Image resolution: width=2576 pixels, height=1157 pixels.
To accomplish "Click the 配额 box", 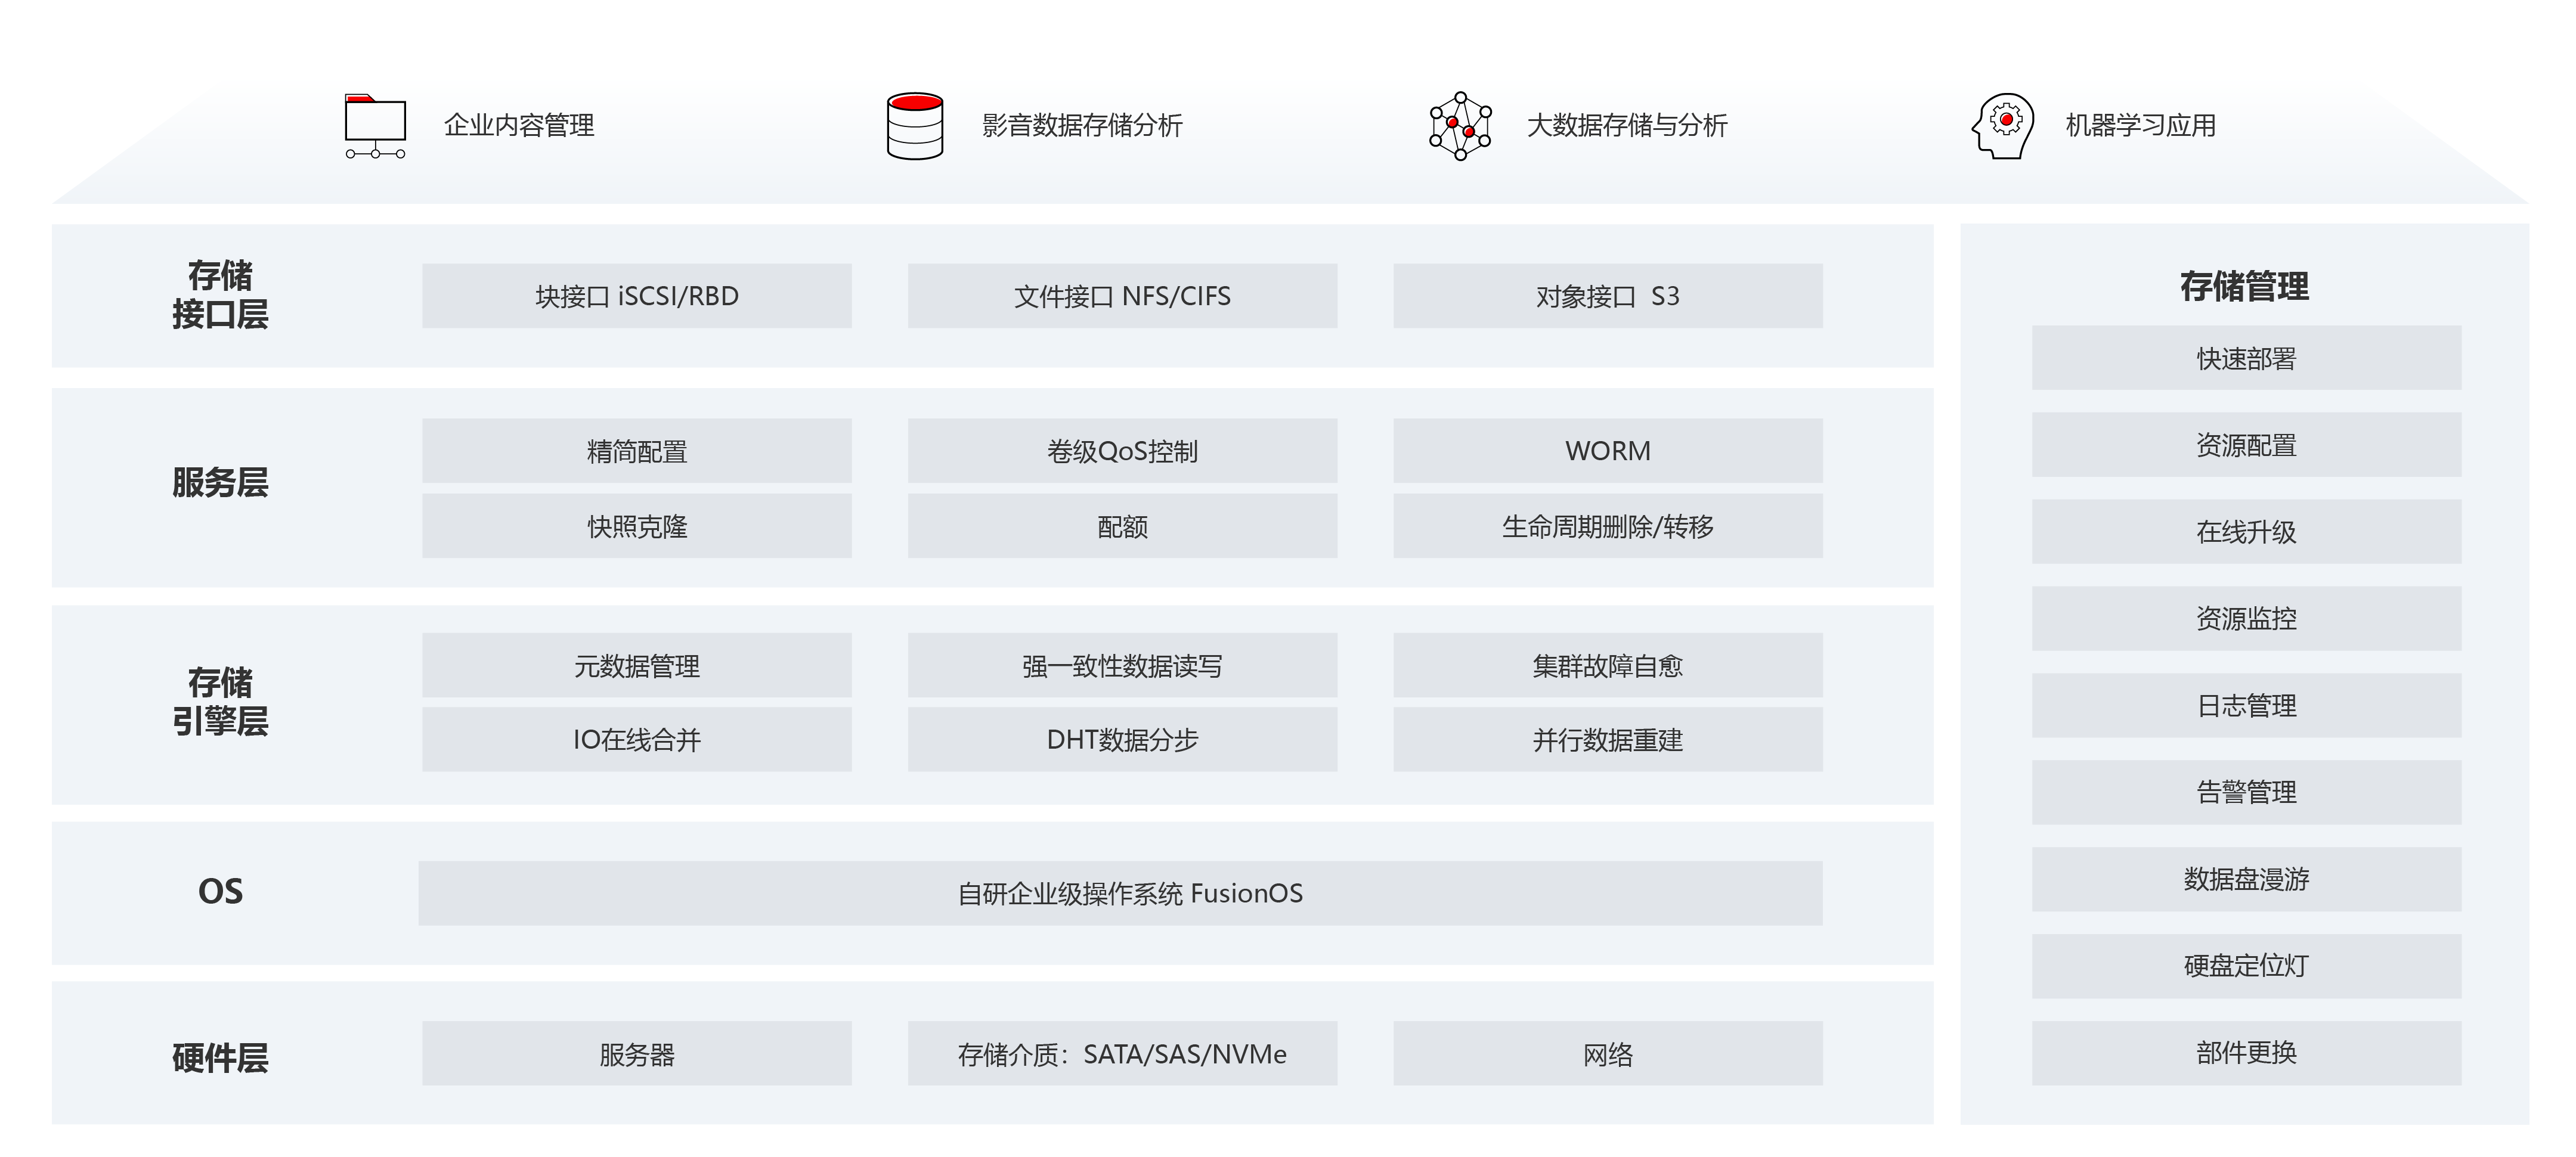I will [1122, 526].
